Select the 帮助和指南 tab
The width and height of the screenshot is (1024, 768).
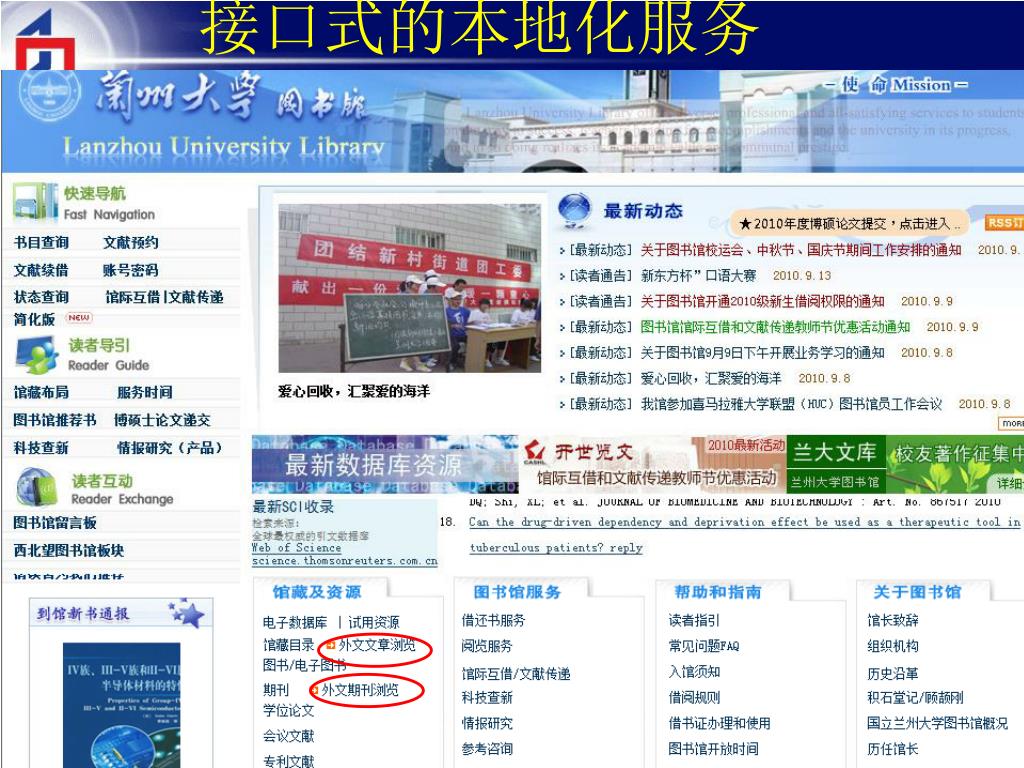(718, 592)
